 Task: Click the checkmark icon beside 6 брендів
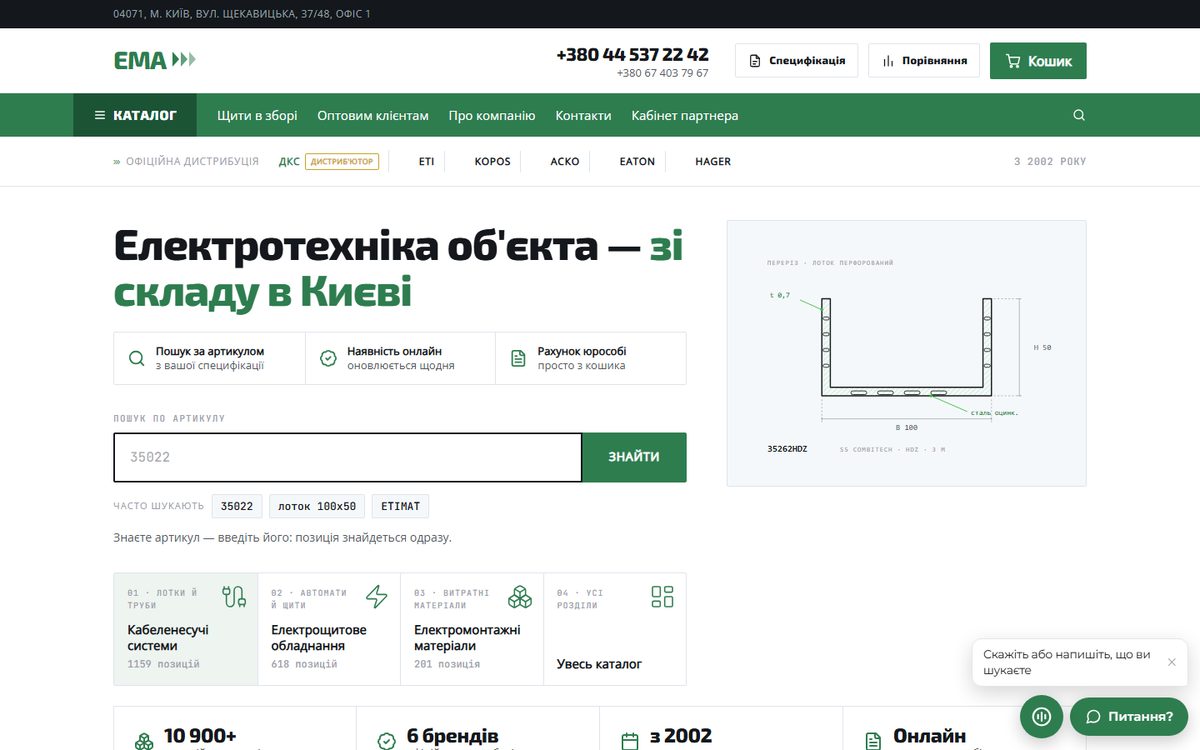pos(387,741)
